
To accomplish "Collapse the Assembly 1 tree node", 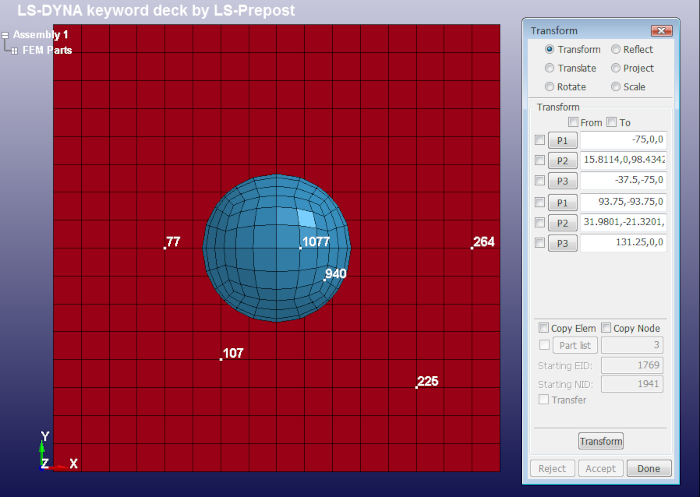I will coord(5,35).
